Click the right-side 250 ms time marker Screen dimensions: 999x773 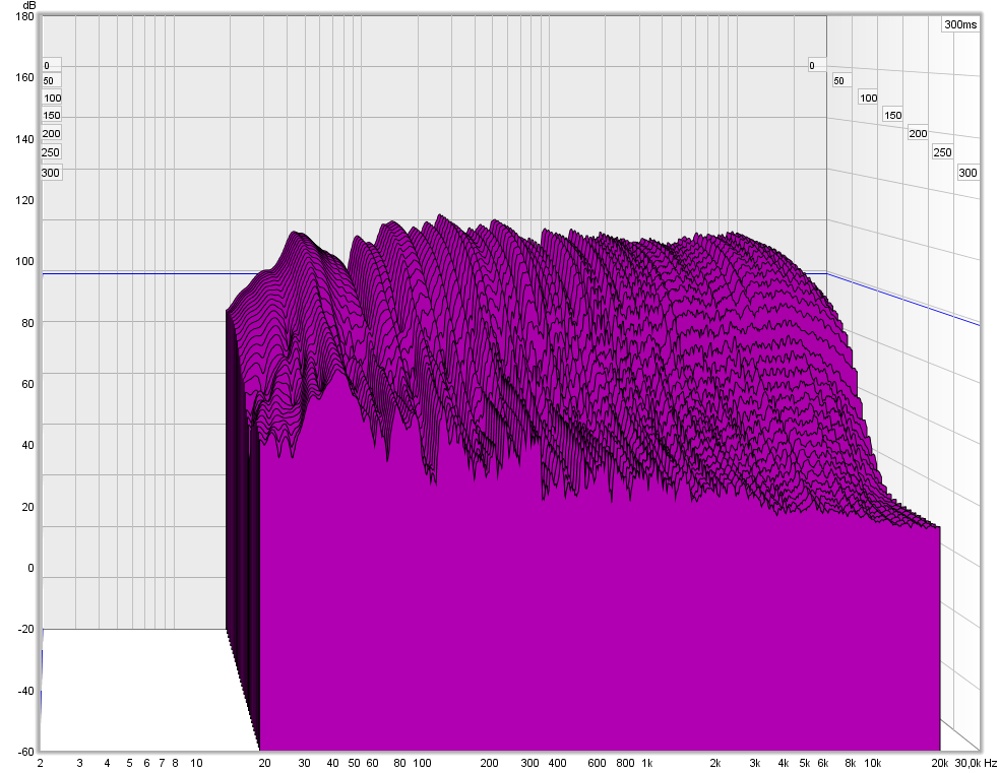pyautogui.click(x=942, y=152)
